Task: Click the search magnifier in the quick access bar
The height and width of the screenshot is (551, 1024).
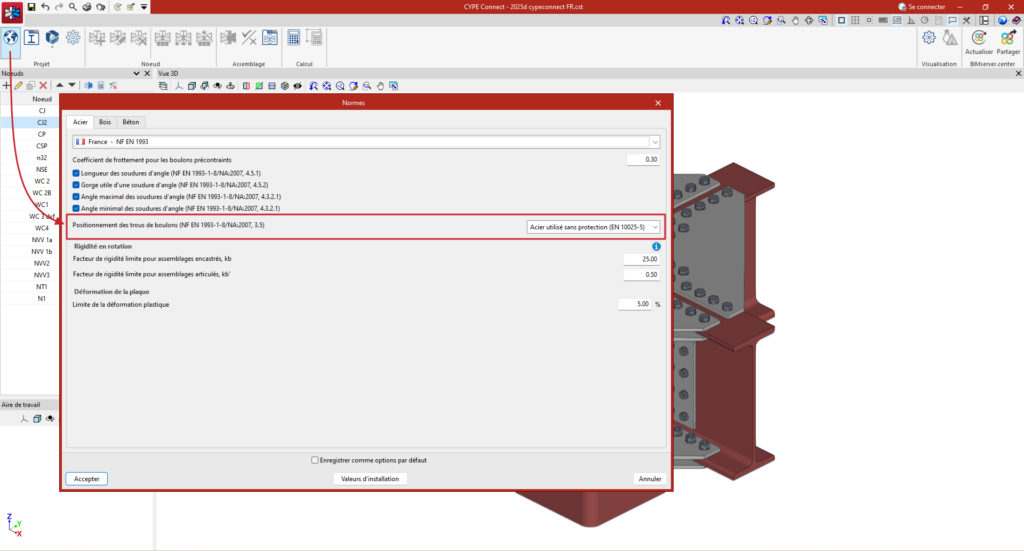Action: [x=72, y=7]
